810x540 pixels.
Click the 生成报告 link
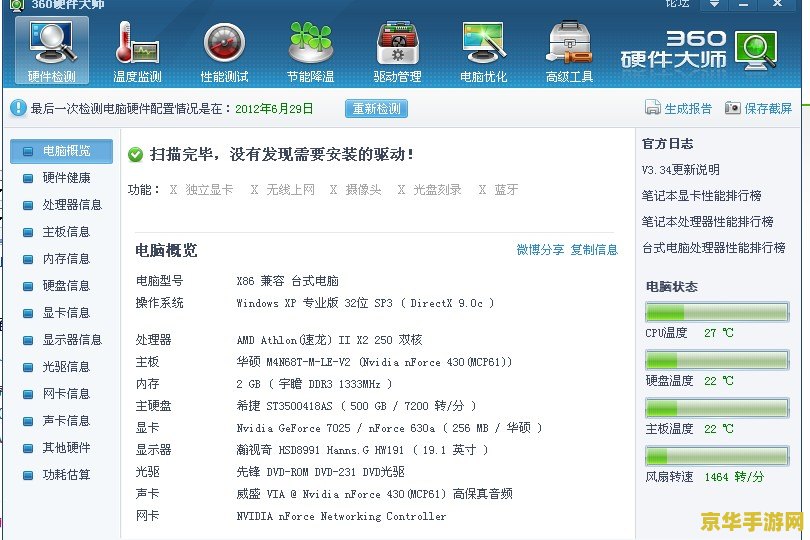coord(688,109)
